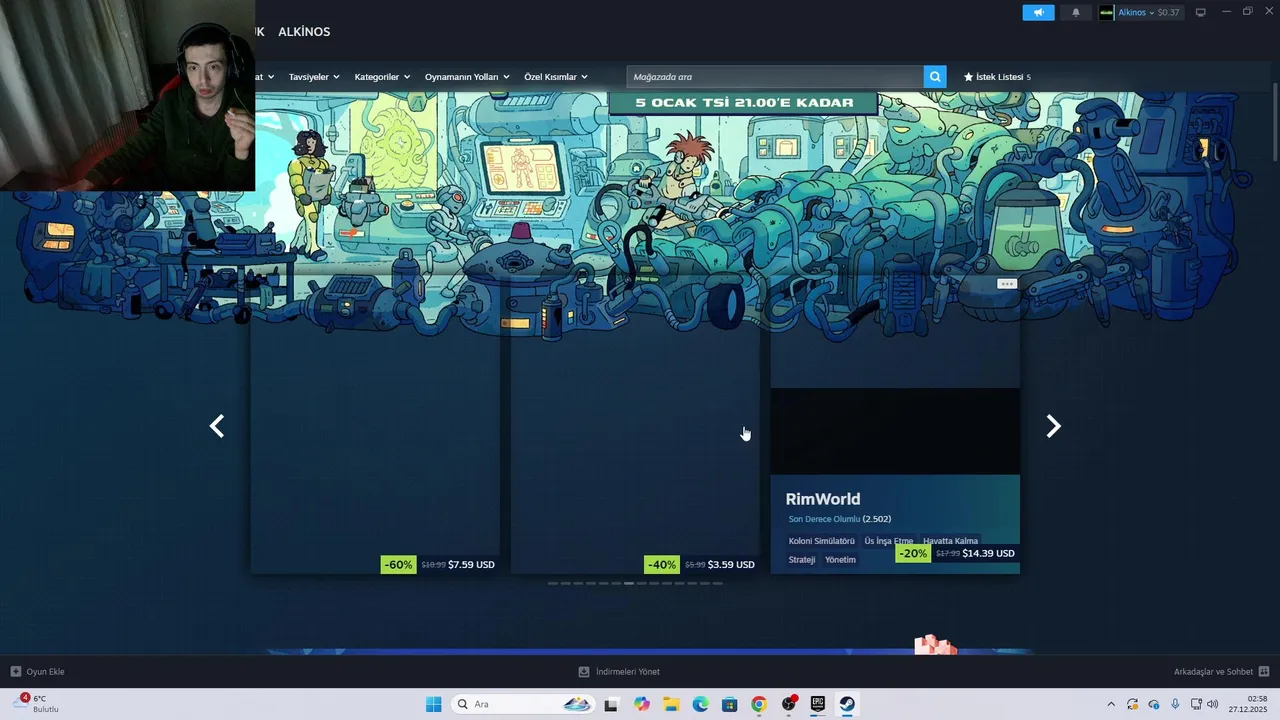
Task: Open Google Chrome from taskbar
Action: coord(759,704)
